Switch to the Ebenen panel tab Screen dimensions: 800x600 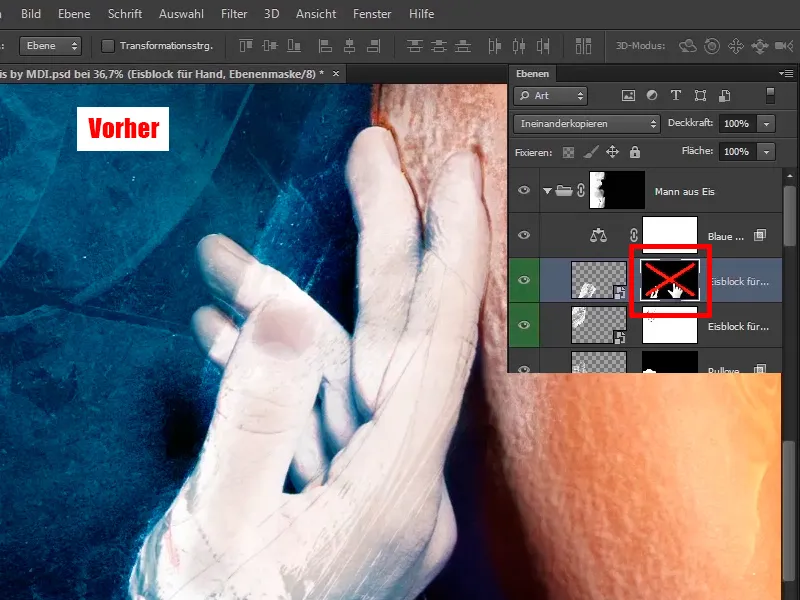click(x=532, y=73)
